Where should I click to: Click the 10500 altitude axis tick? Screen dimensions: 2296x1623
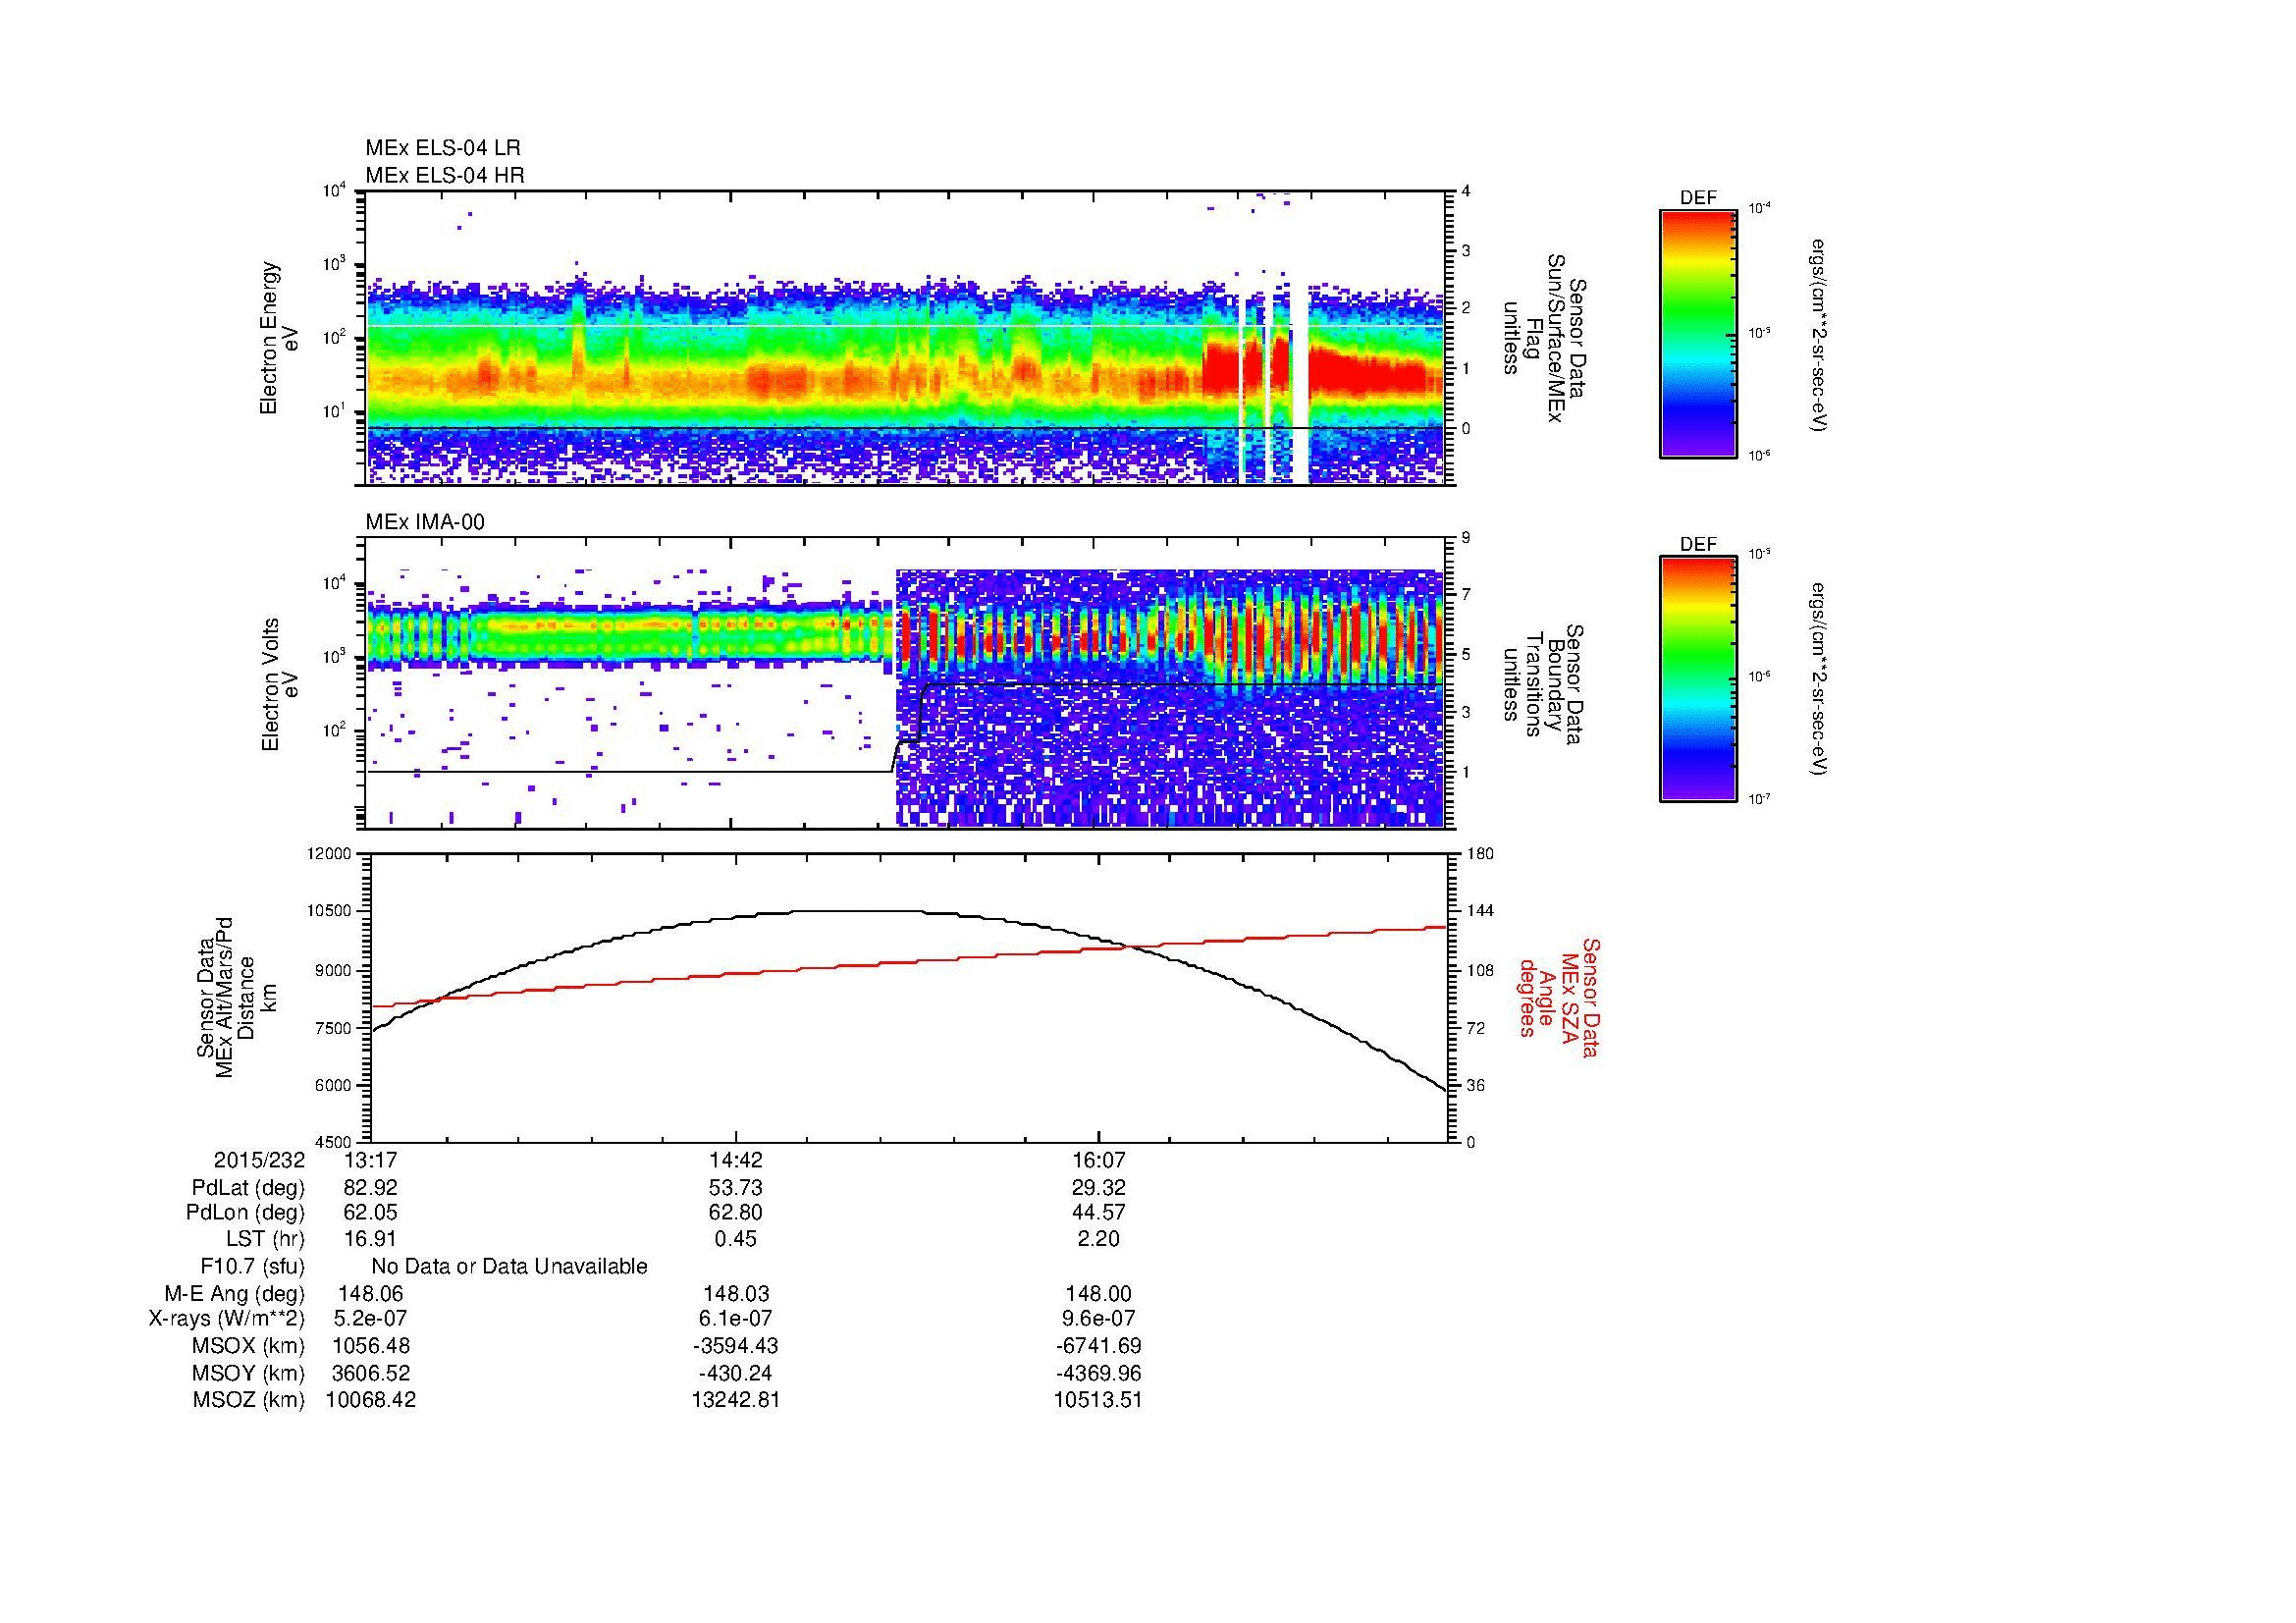click(330, 911)
